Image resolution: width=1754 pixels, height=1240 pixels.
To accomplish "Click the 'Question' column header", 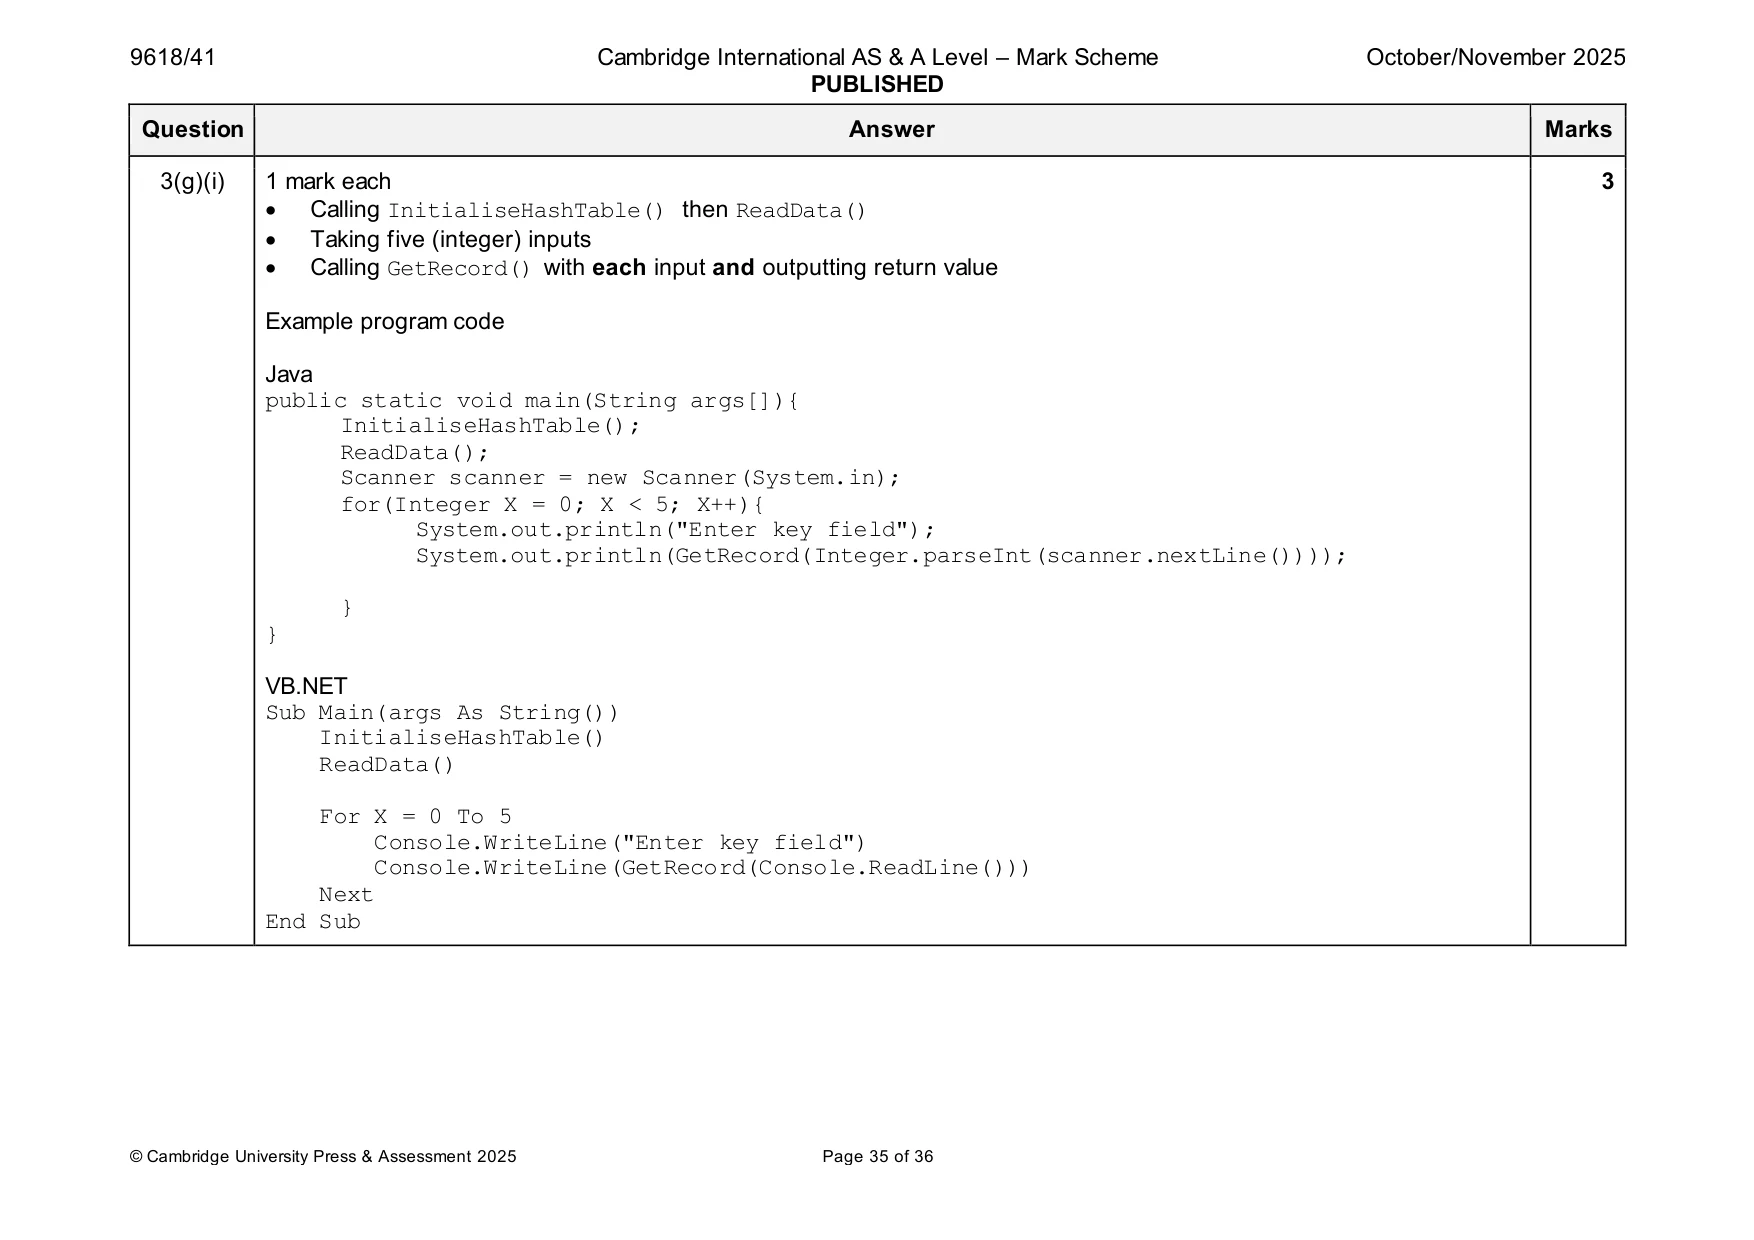I will click(192, 130).
